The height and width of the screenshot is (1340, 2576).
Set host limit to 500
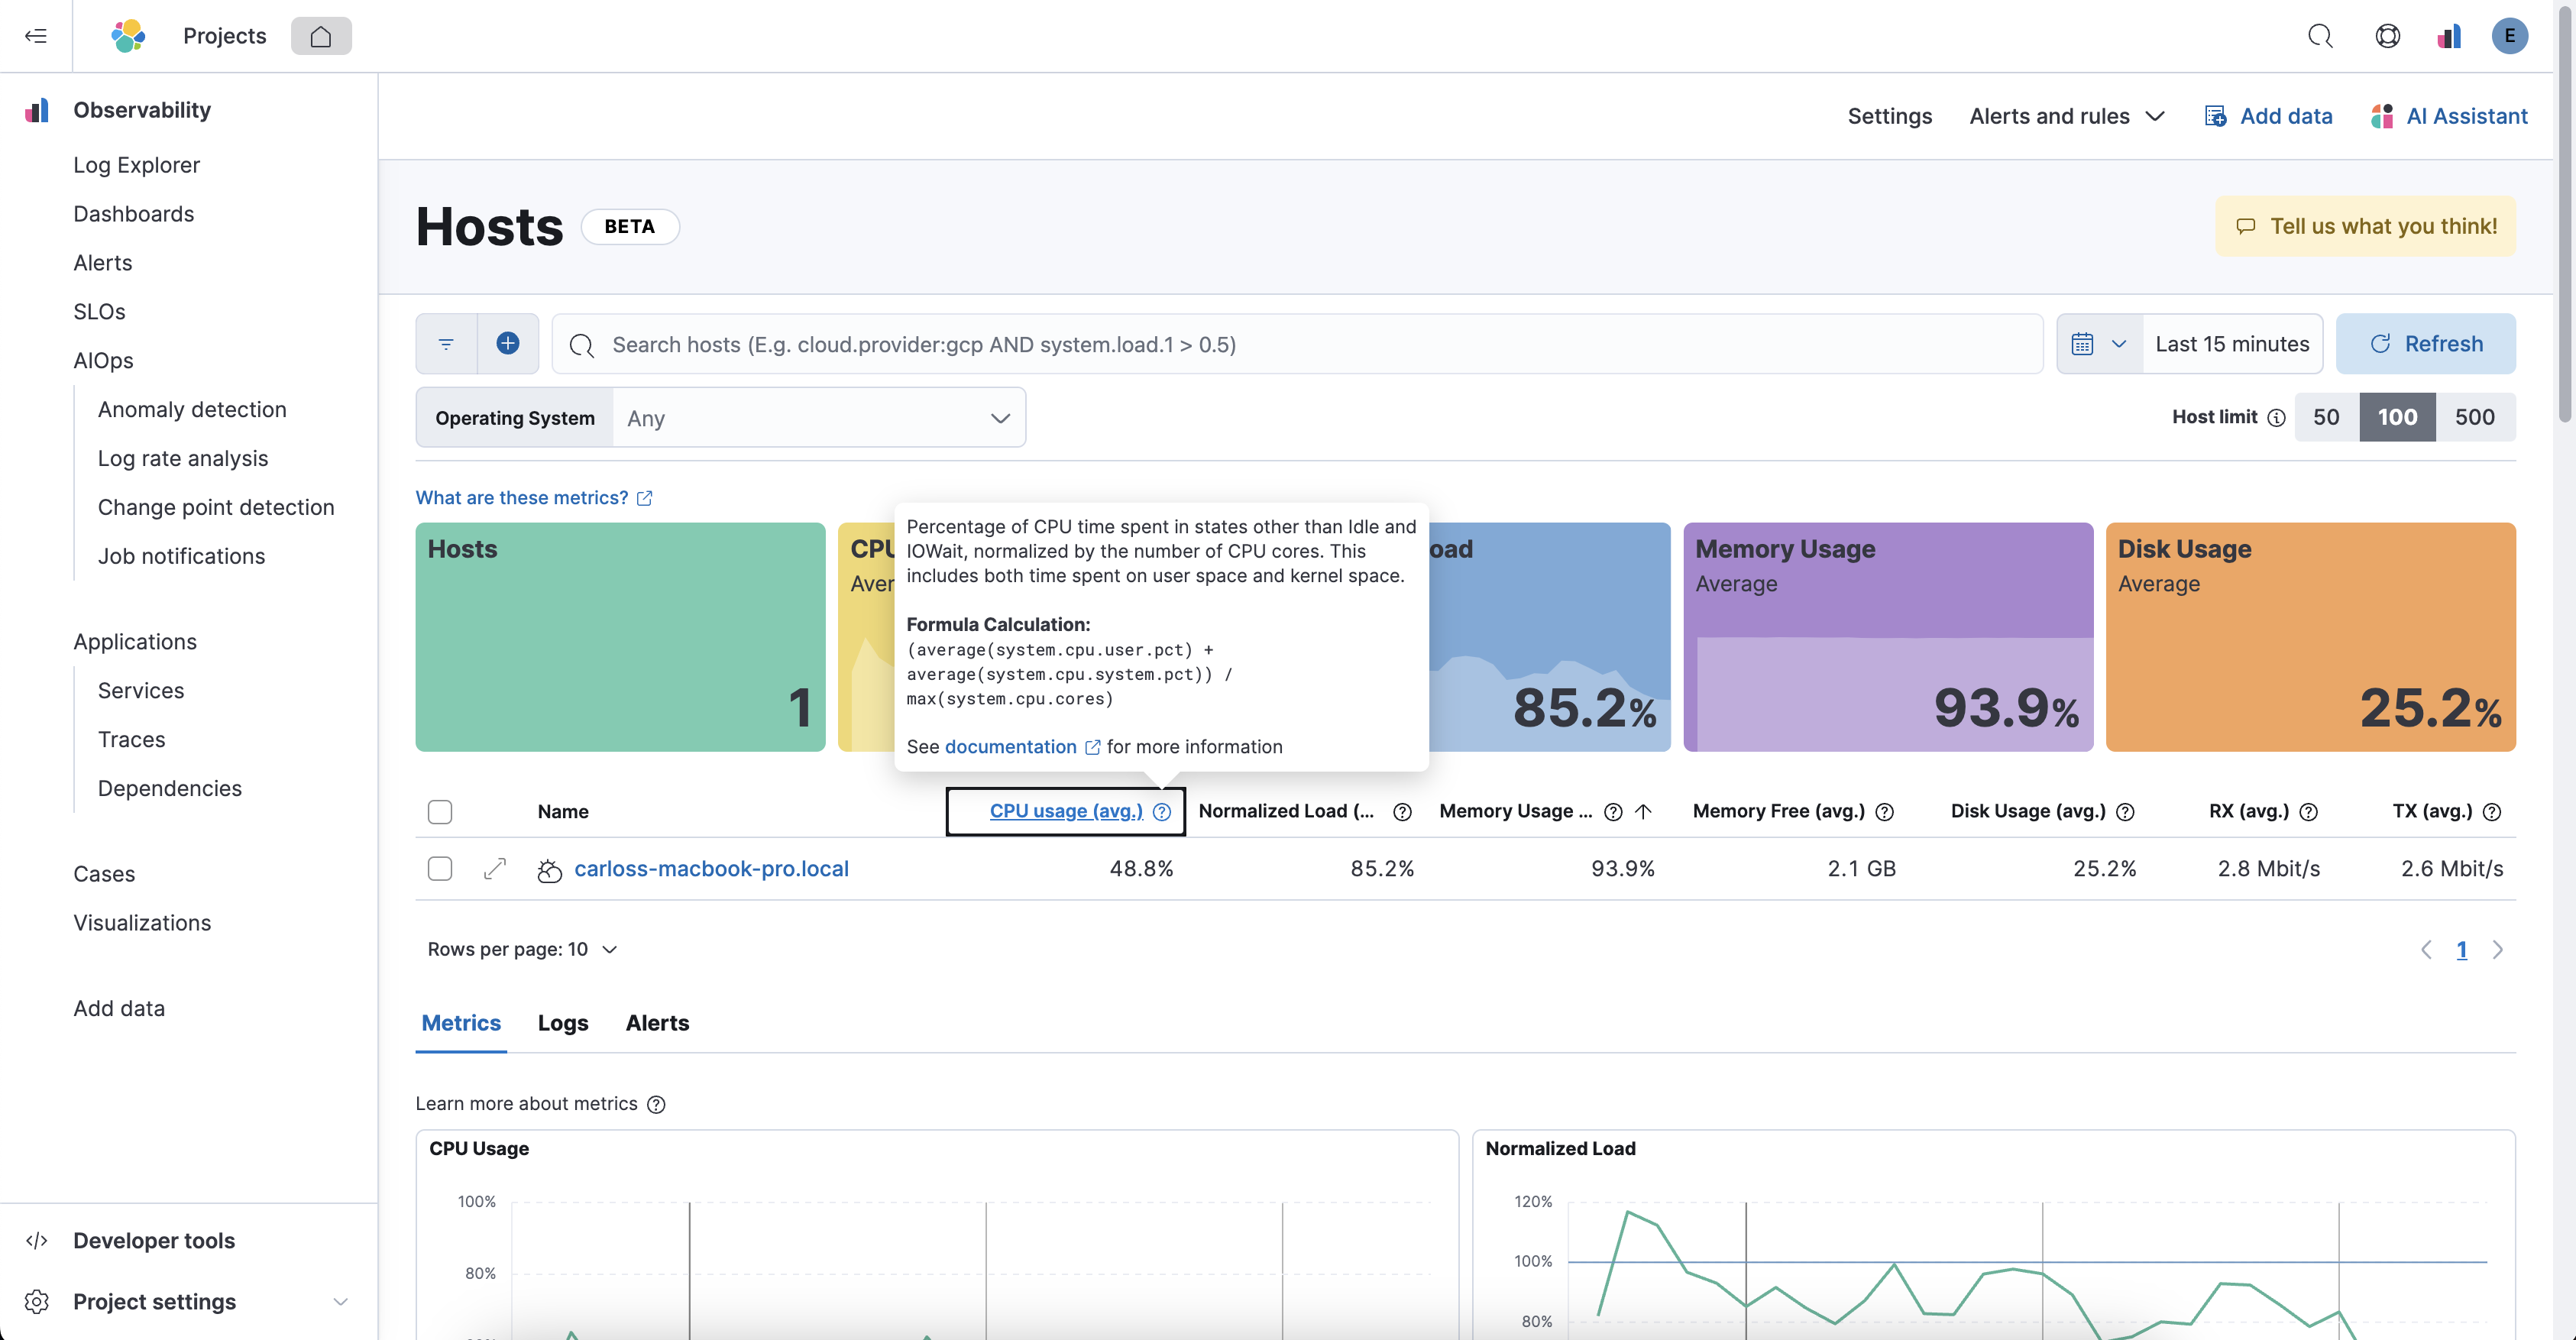point(2475,417)
